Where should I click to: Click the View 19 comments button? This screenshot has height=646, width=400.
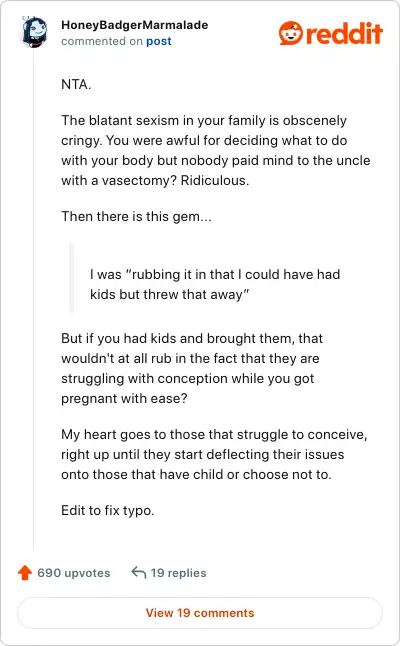(x=200, y=613)
